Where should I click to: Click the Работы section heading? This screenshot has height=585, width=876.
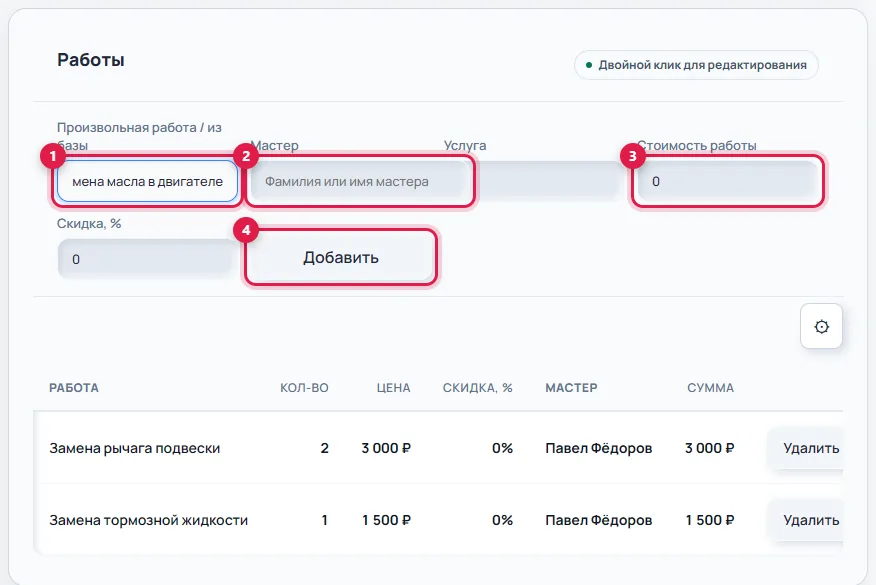pos(91,60)
